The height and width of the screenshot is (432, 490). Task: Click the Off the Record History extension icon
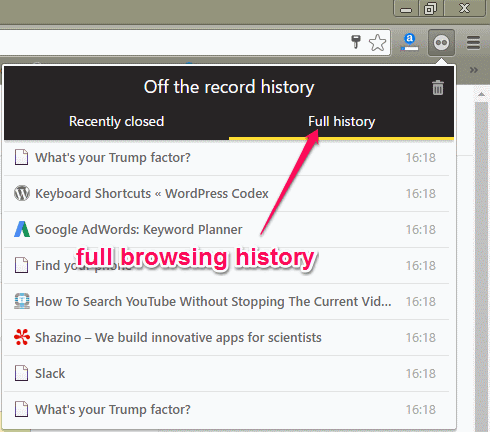441,43
